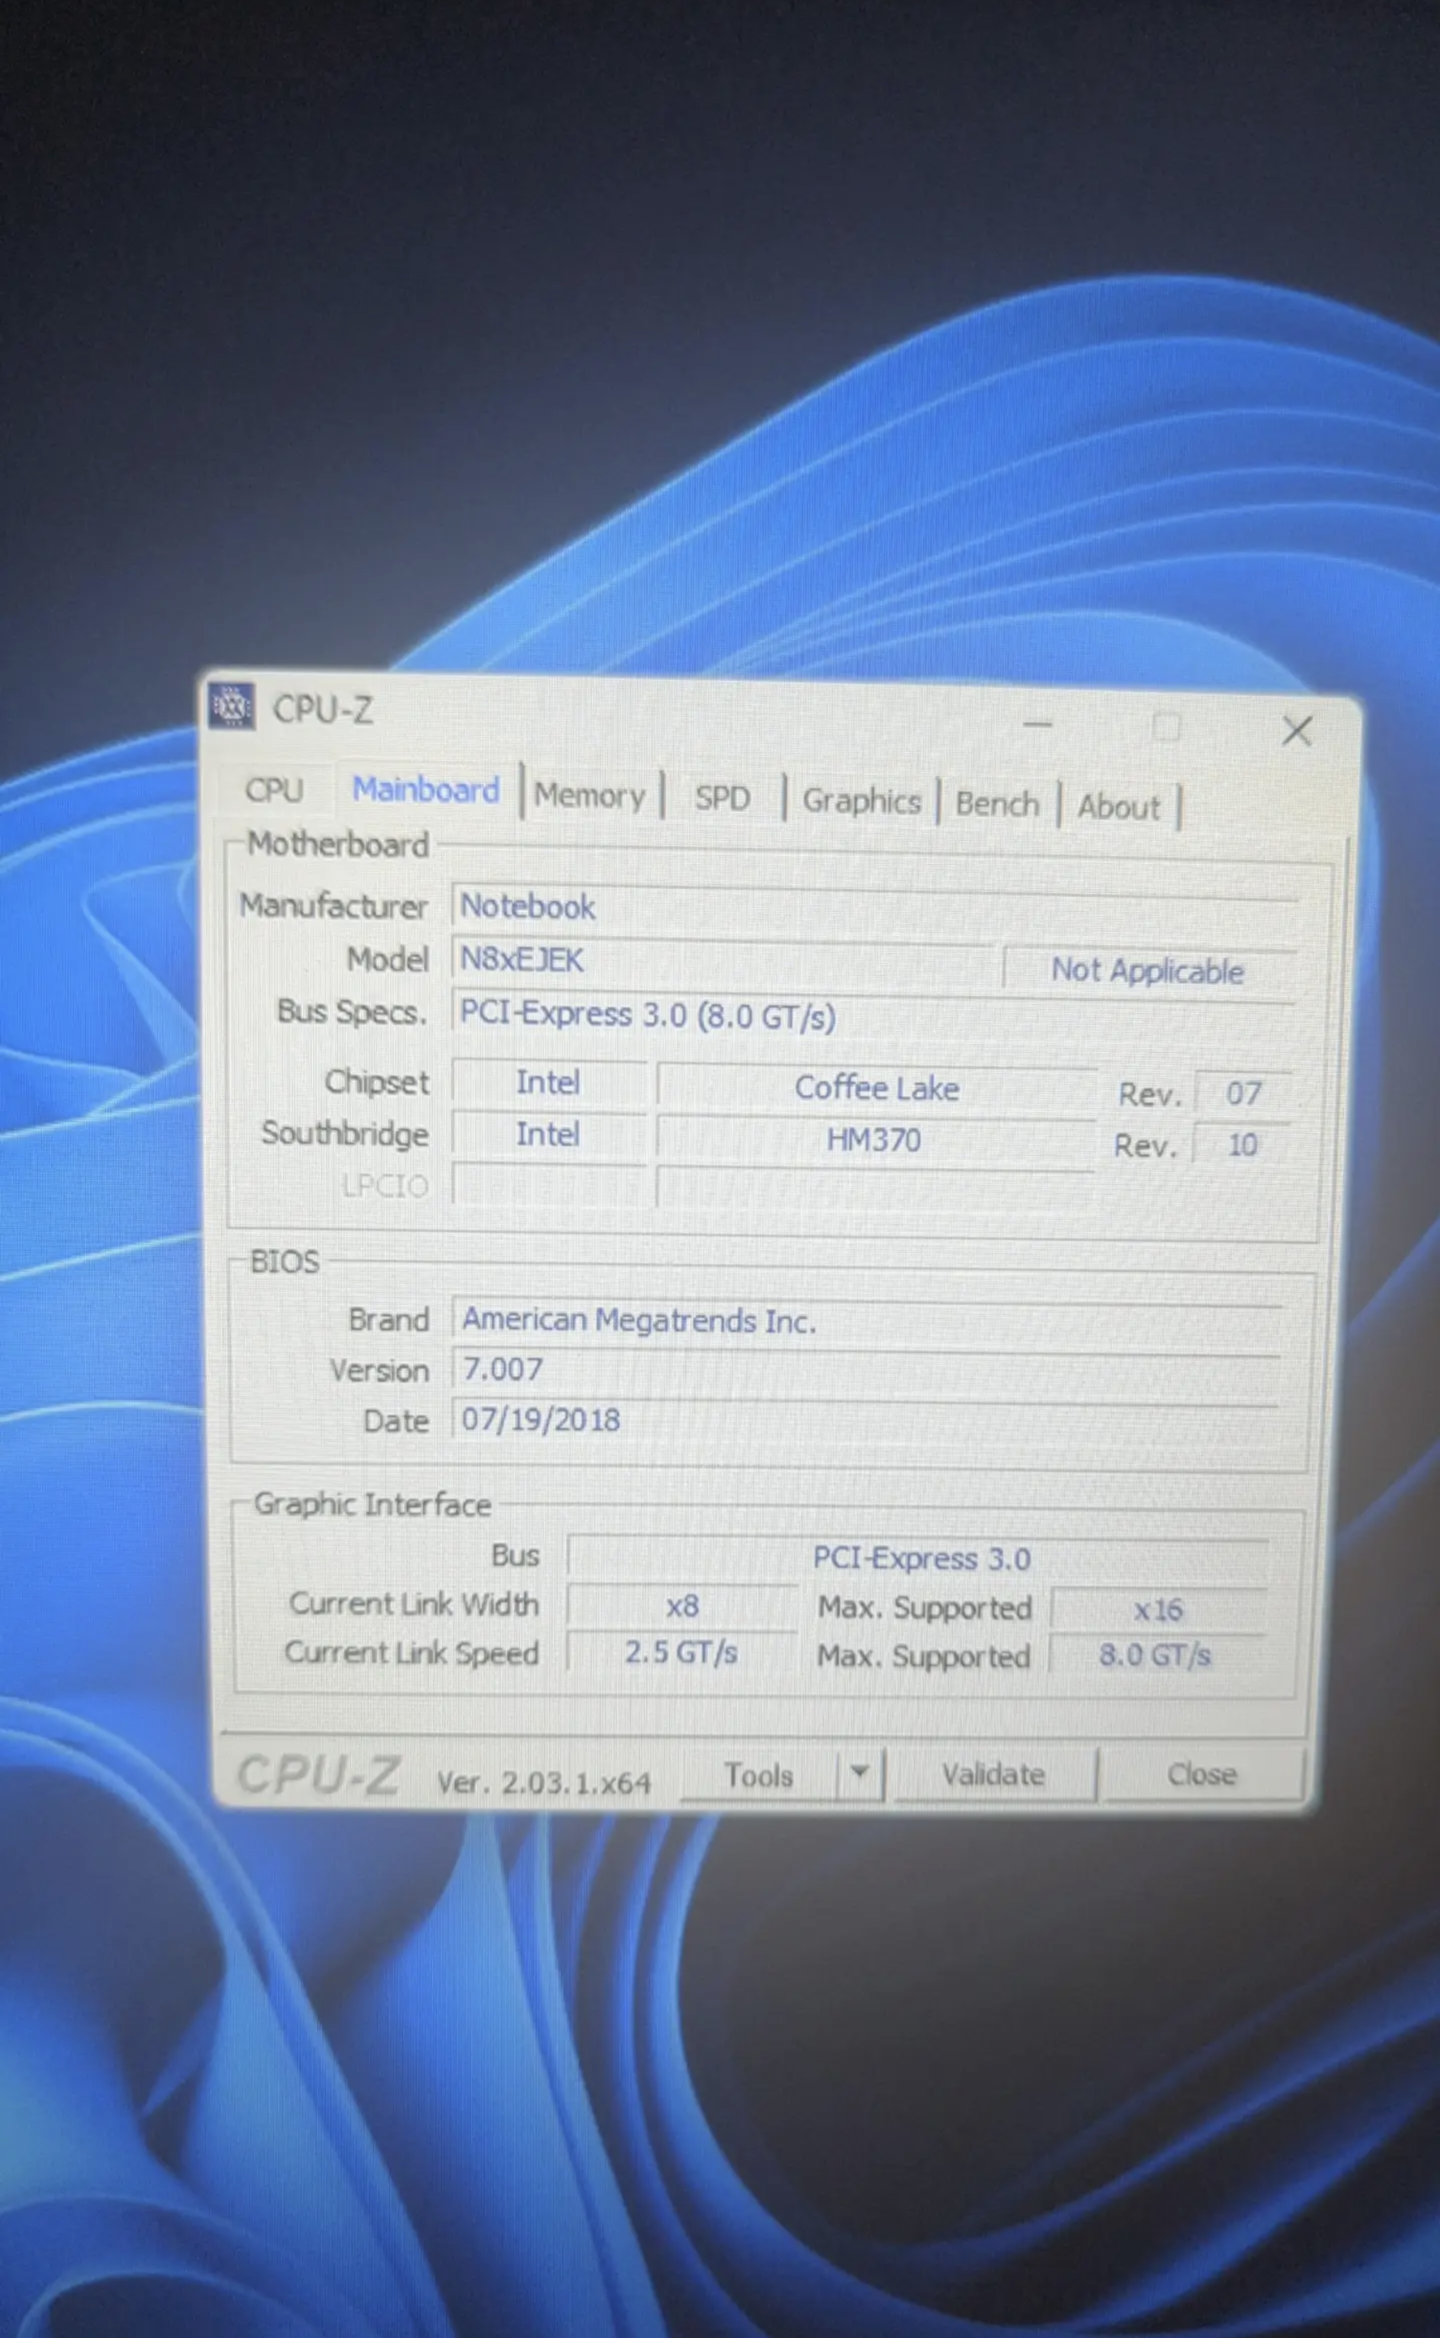Screen dimensions: 1440x2338
Task: Open the Memory tab
Action: [590, 796]
